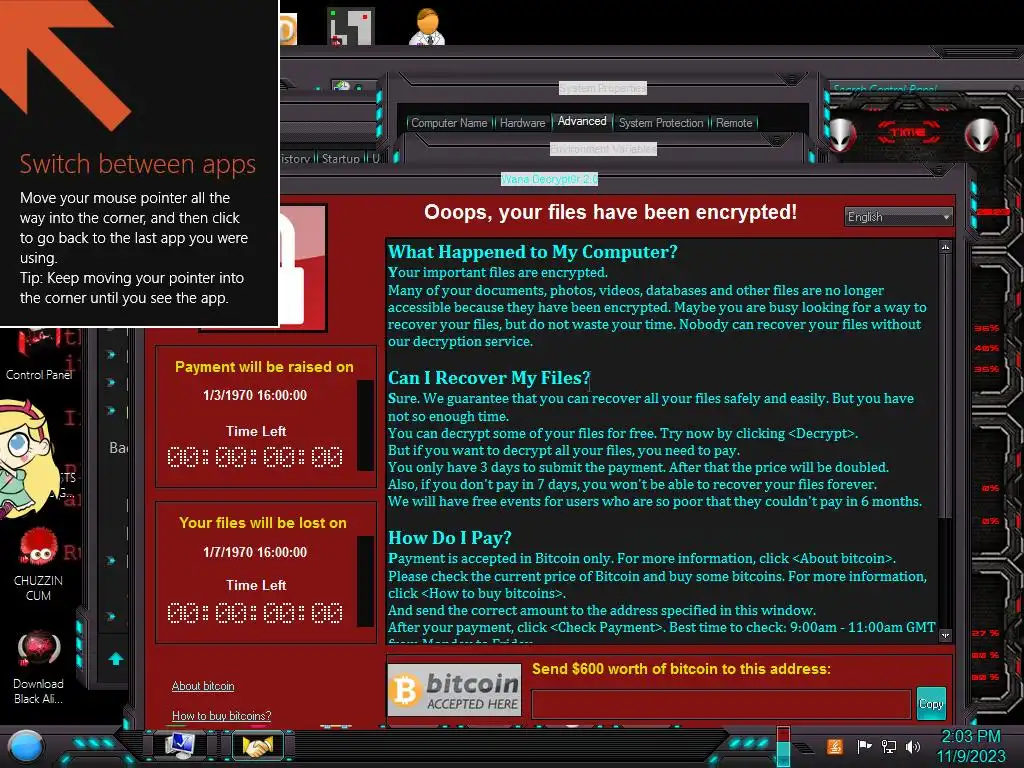Open the Start orb on the taskbar
Image resolution: width=1024 pixels, height=768 pixels.
26,746
